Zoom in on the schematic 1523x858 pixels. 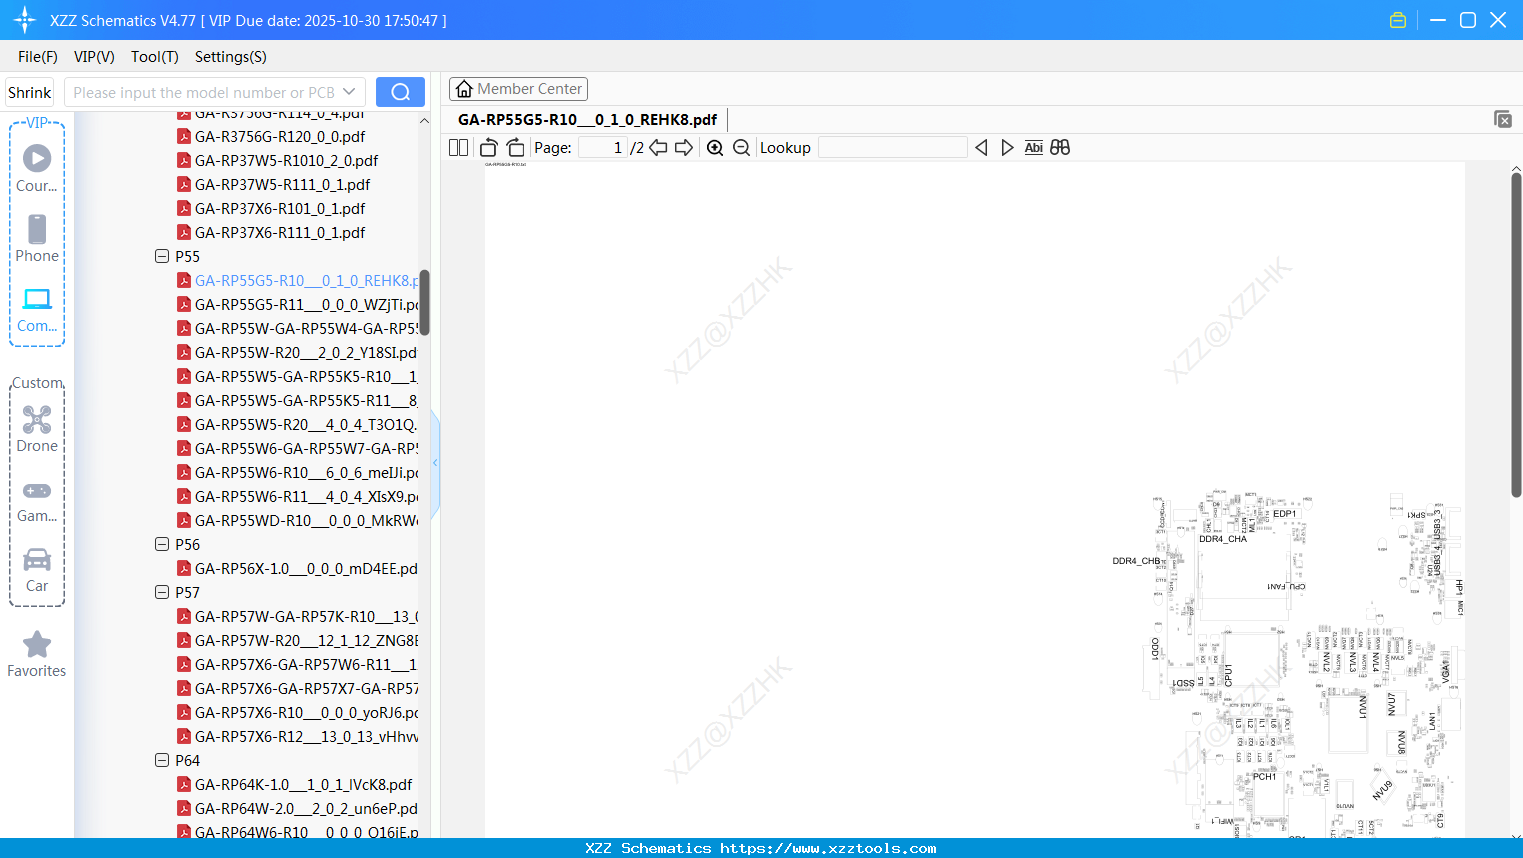pyautogui.click(x=715, y=147)
